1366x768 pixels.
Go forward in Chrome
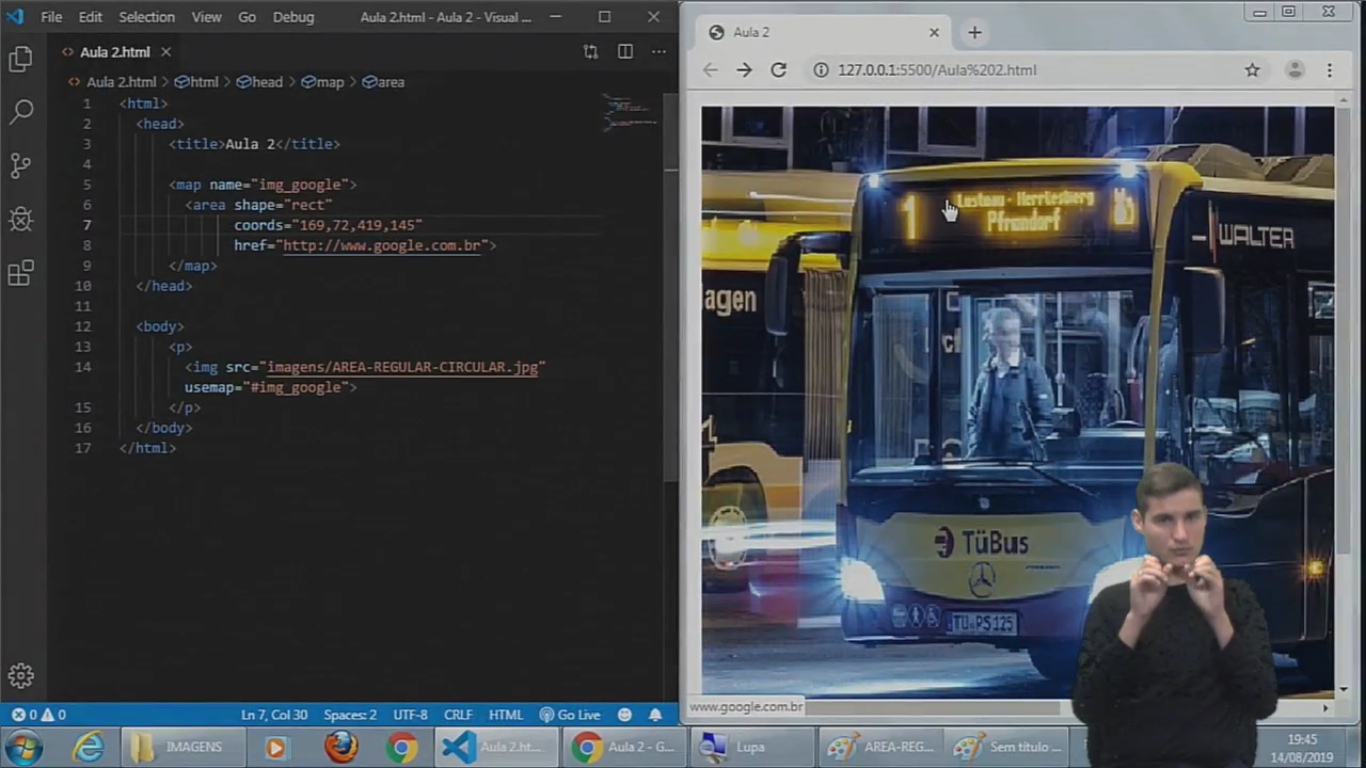point(744,70)
